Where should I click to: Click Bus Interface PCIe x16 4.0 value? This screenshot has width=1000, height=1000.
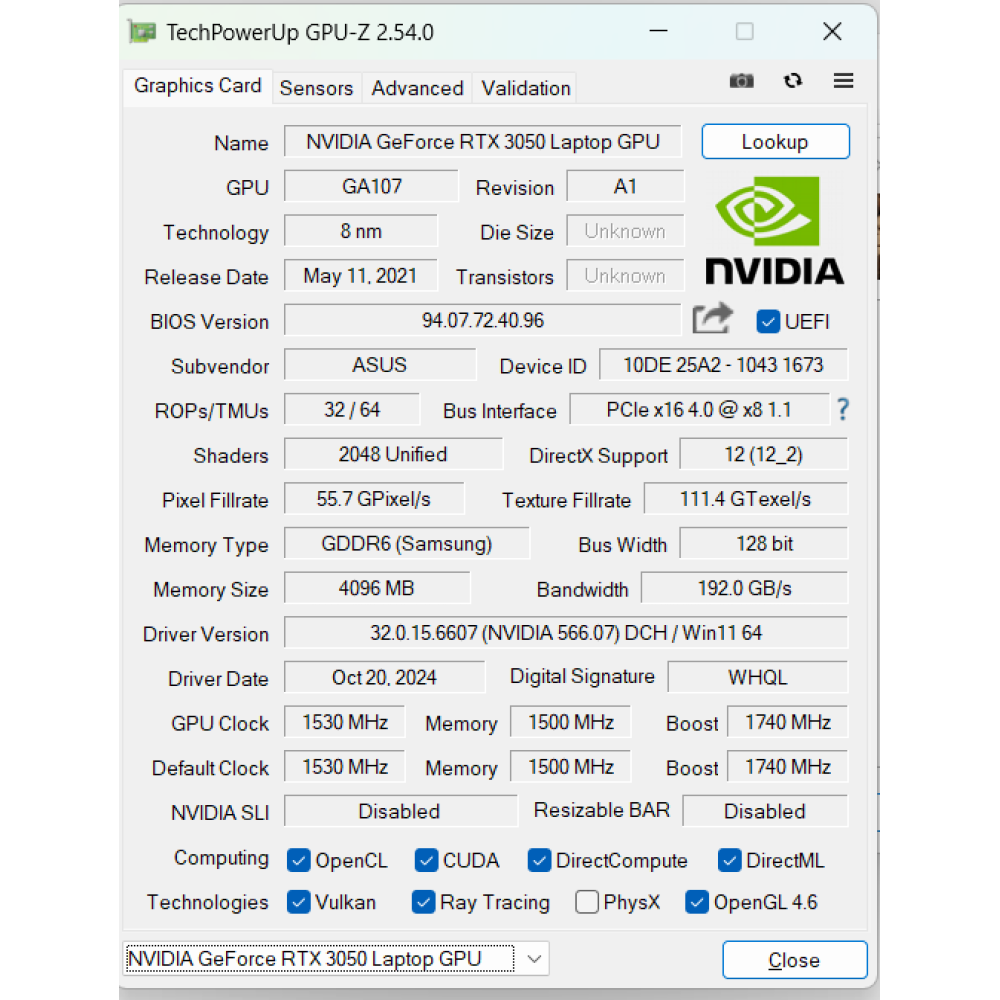pyautogui.click(x=700, y=409)
